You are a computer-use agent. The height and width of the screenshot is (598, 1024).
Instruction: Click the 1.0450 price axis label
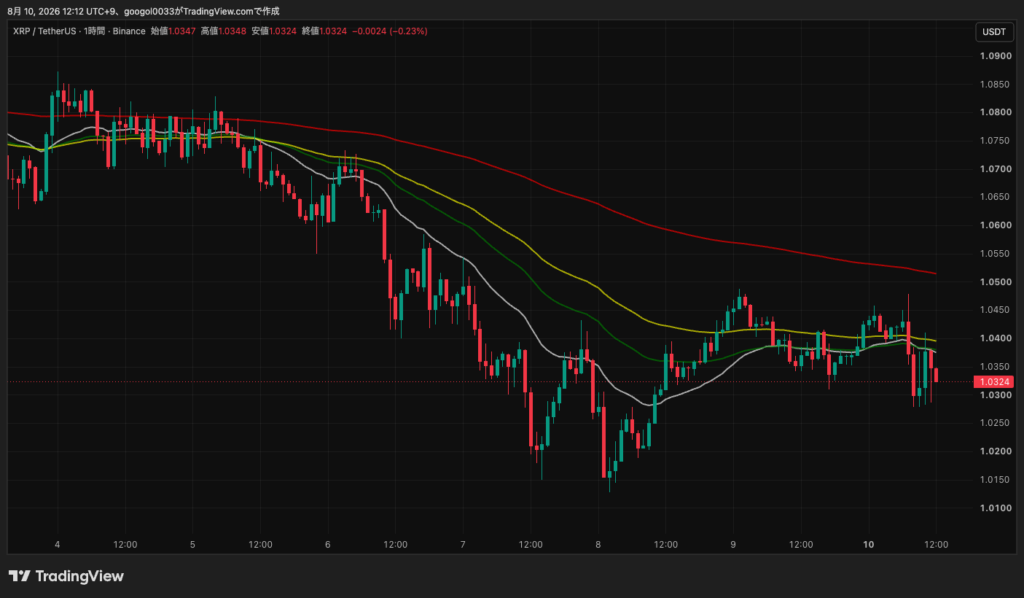point(996,310)
